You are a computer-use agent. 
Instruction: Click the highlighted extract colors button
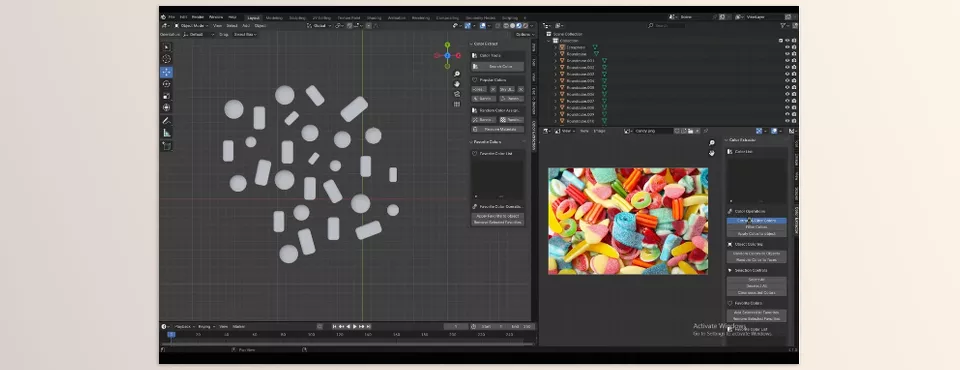click(x=756, y=221)
